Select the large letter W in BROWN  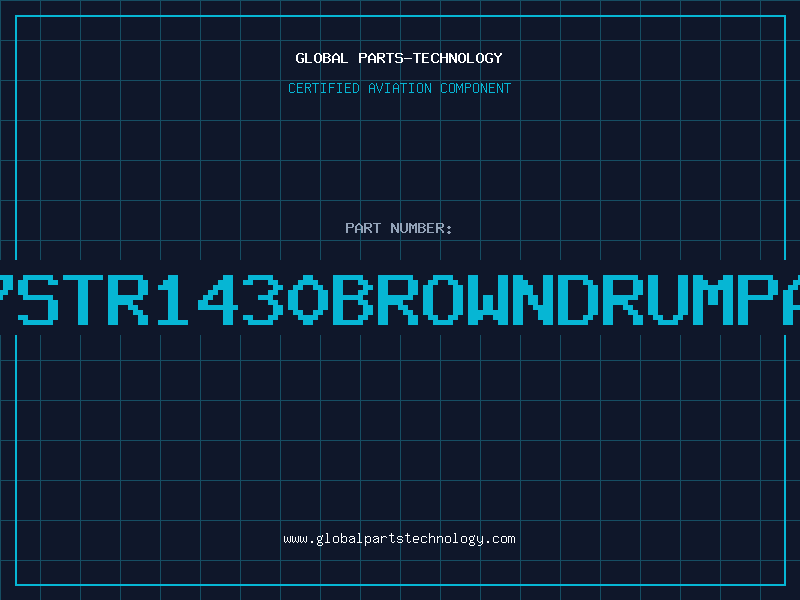pos(487,299)
